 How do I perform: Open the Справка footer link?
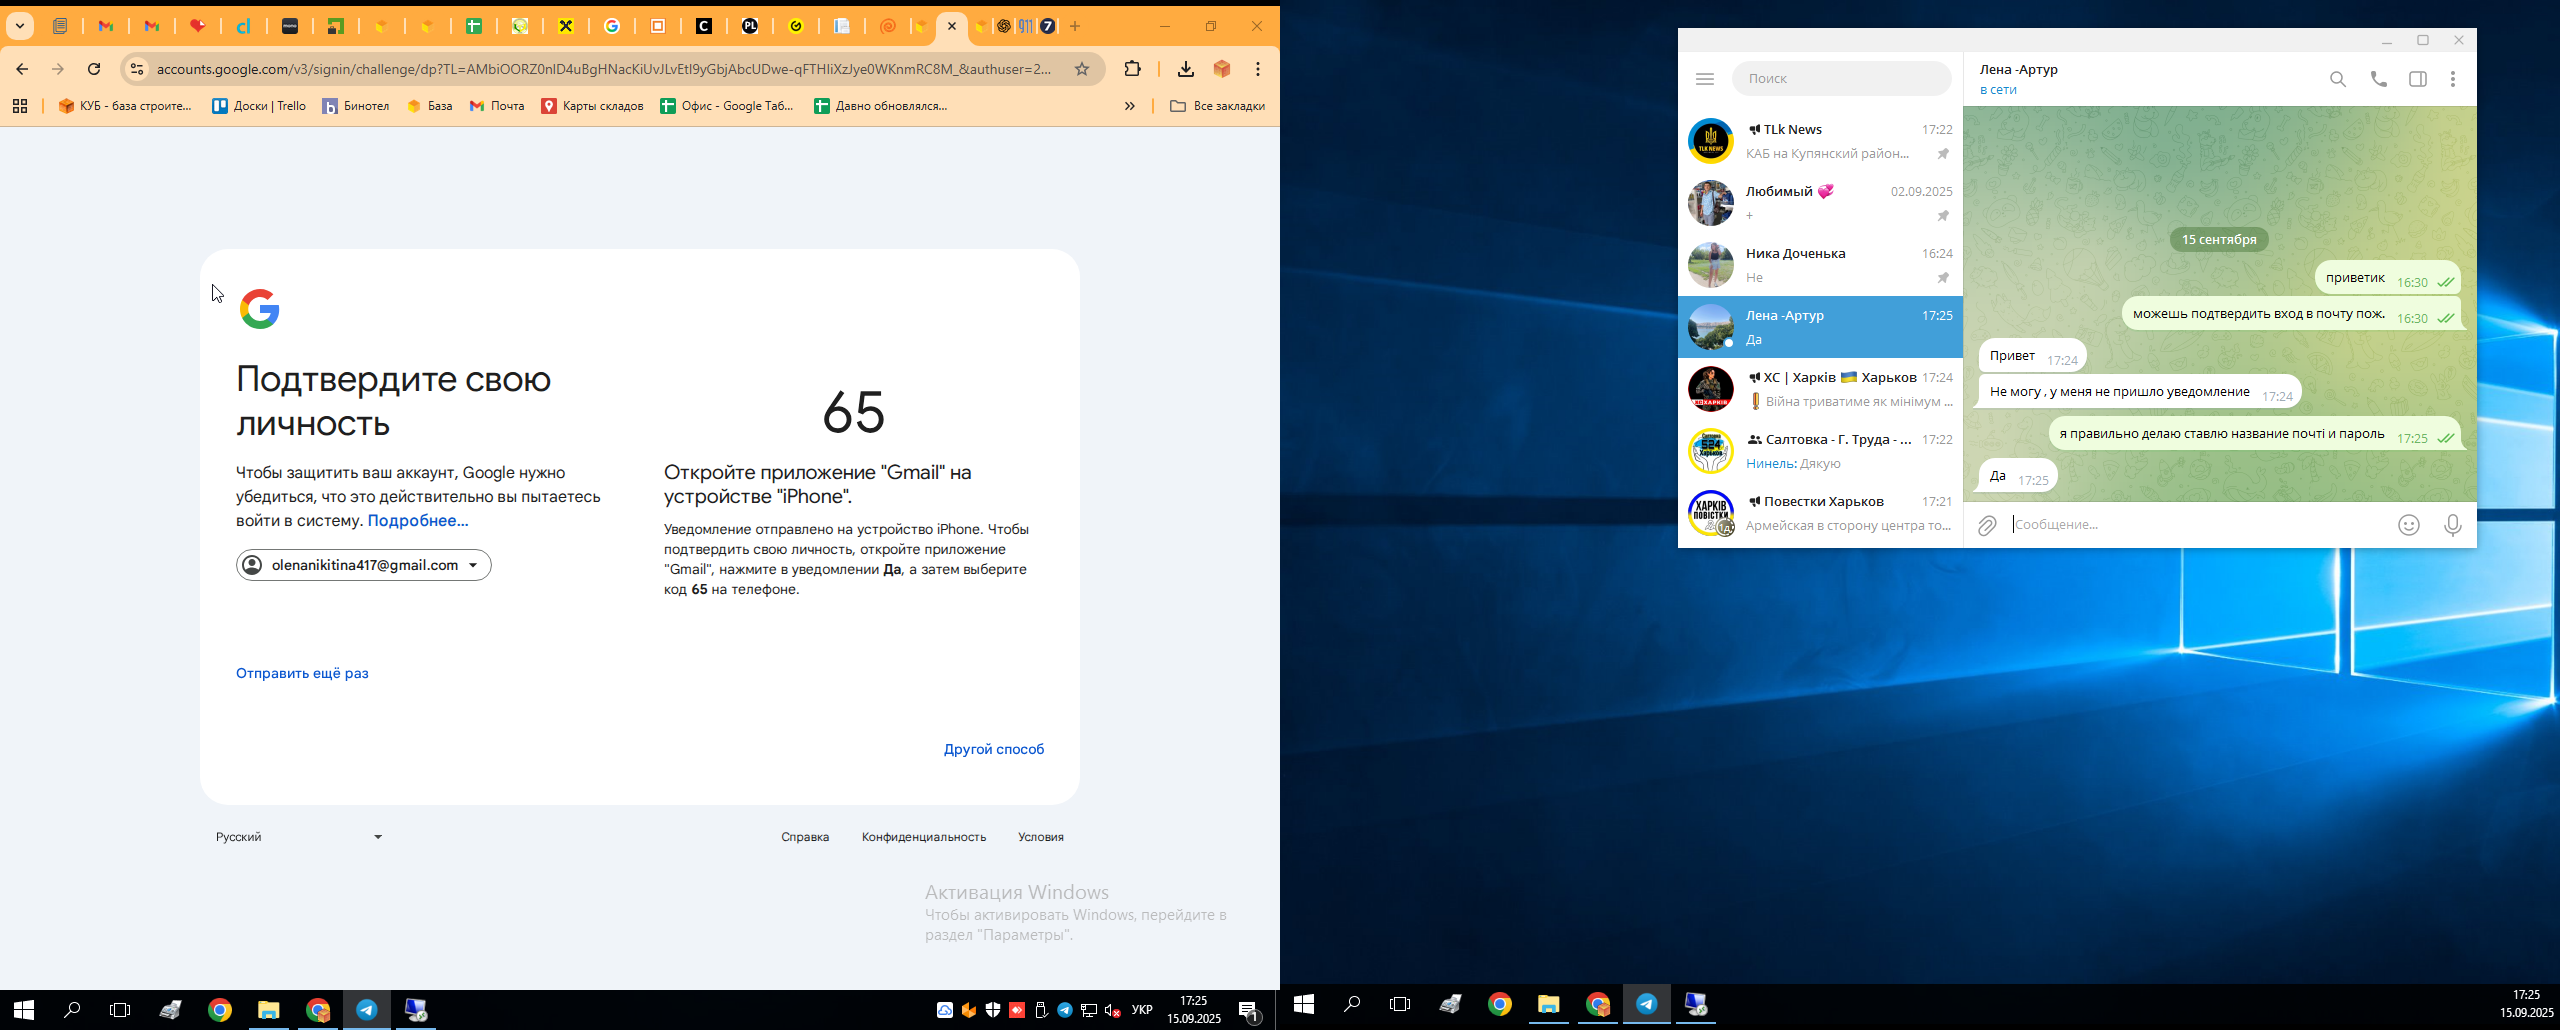[x=805, y=837]
